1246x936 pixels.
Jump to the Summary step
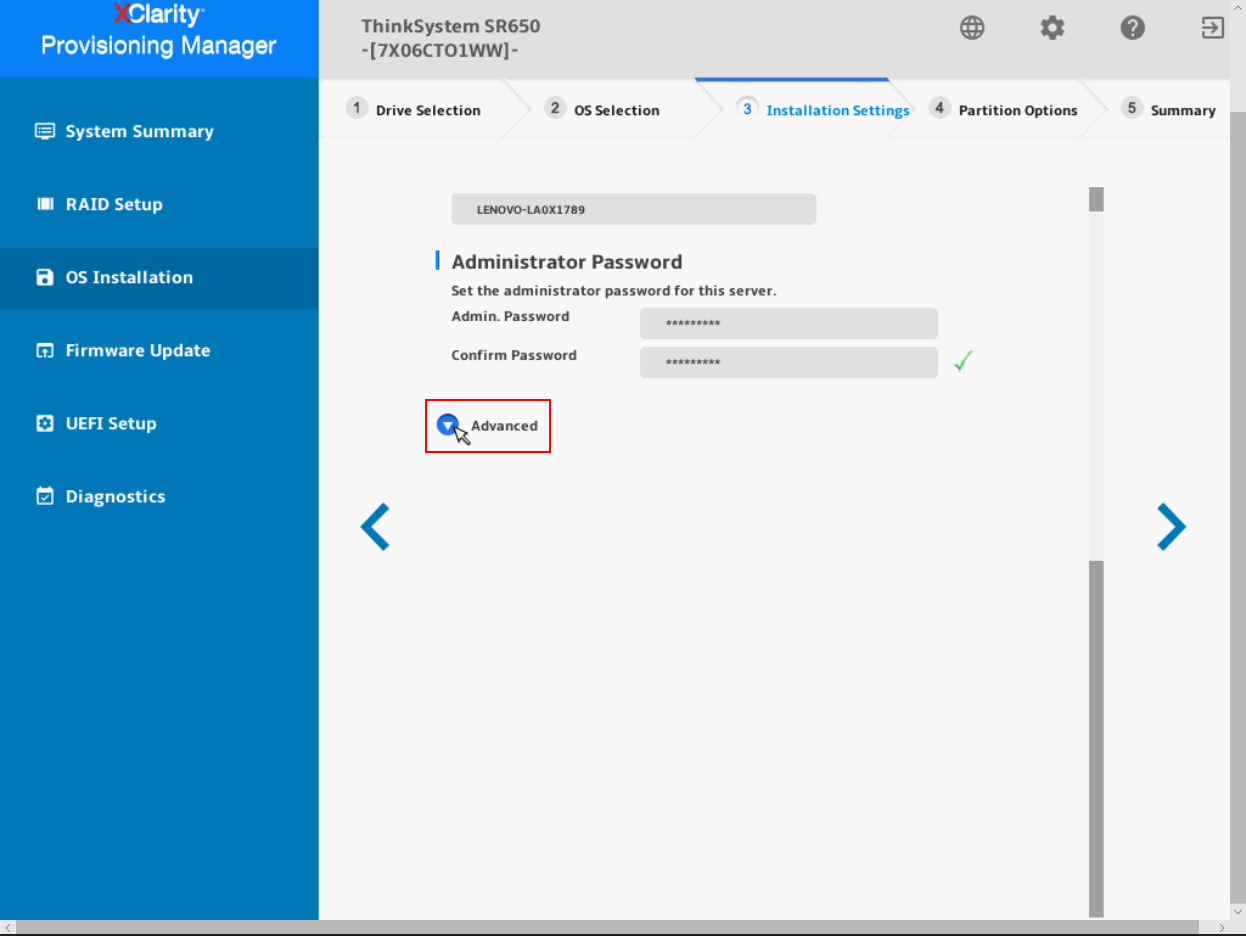(1169, 109)
